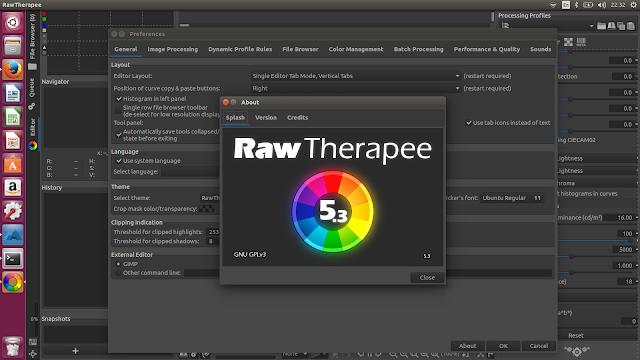Click the color wheel icon below Editor tab
The width and height of the screenshot is (640, 360).
coord(33,146)
